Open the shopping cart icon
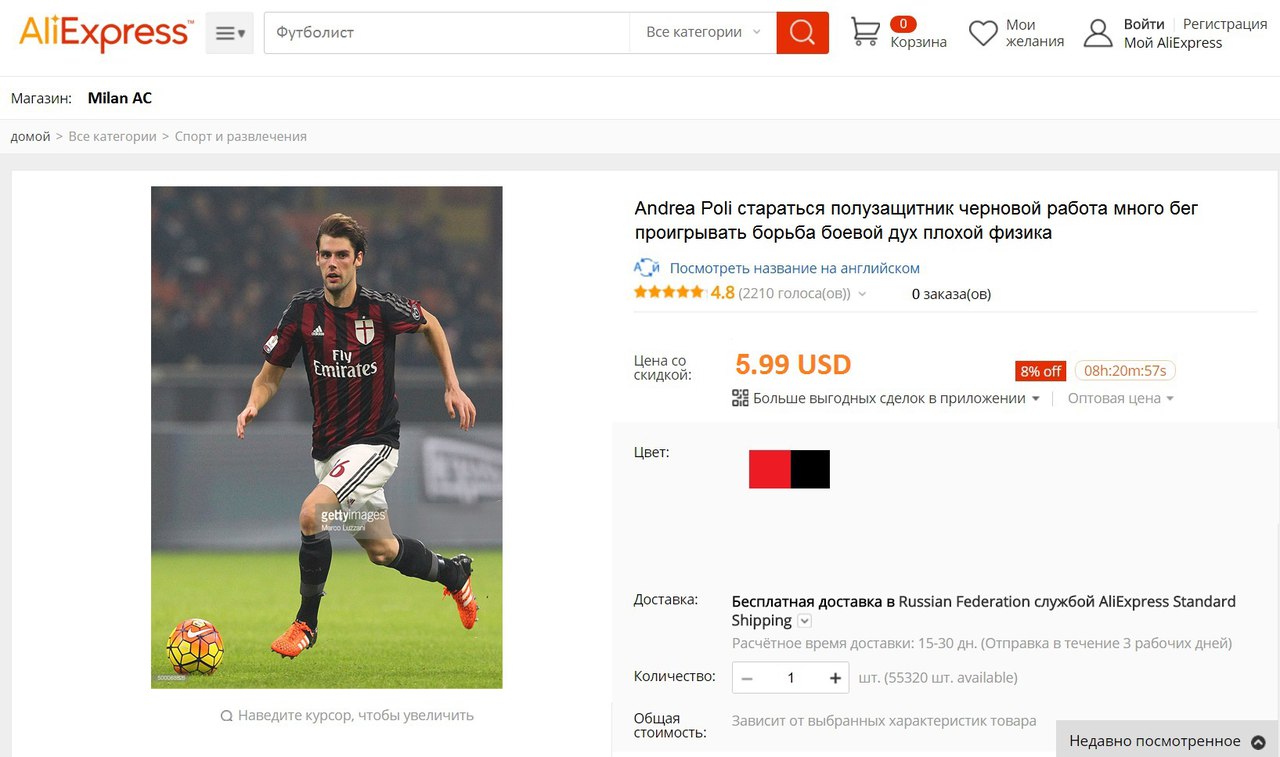The image size is (1280, 757). (865, 32)
